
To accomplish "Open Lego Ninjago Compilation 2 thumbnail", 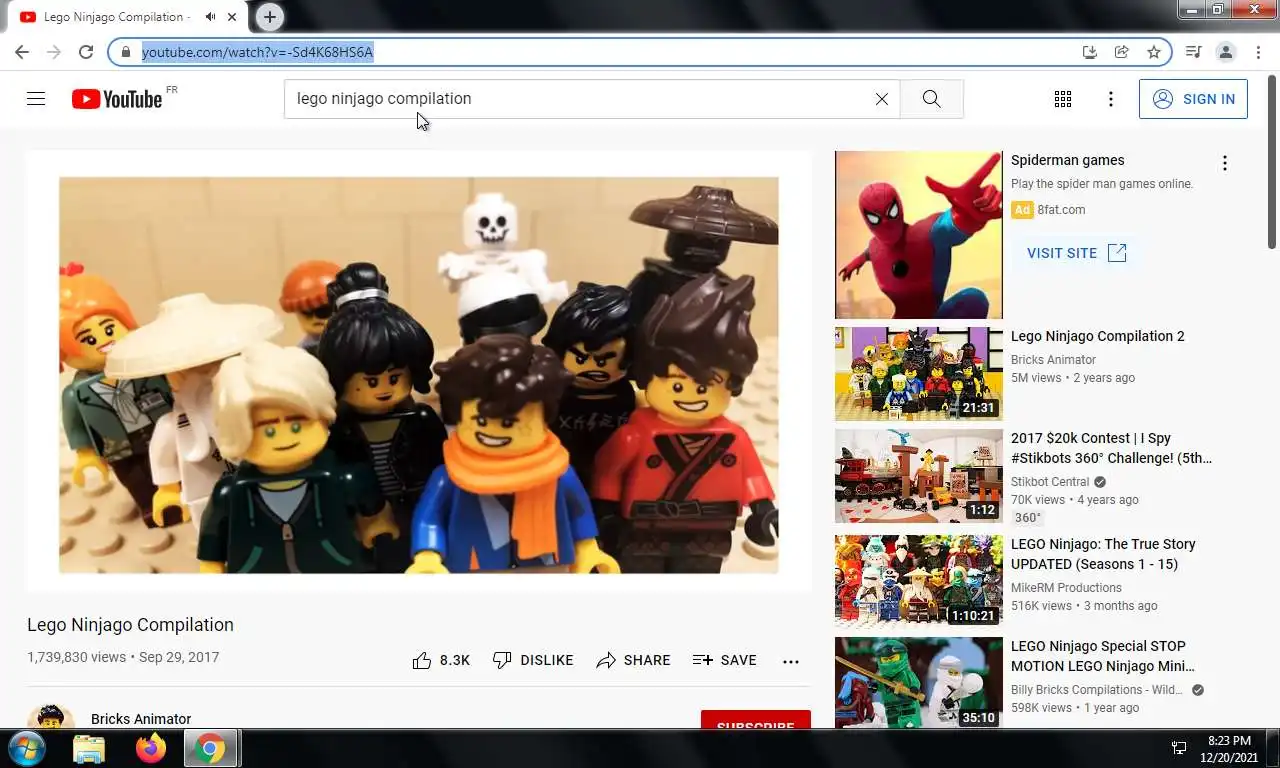I will [918, 374].
